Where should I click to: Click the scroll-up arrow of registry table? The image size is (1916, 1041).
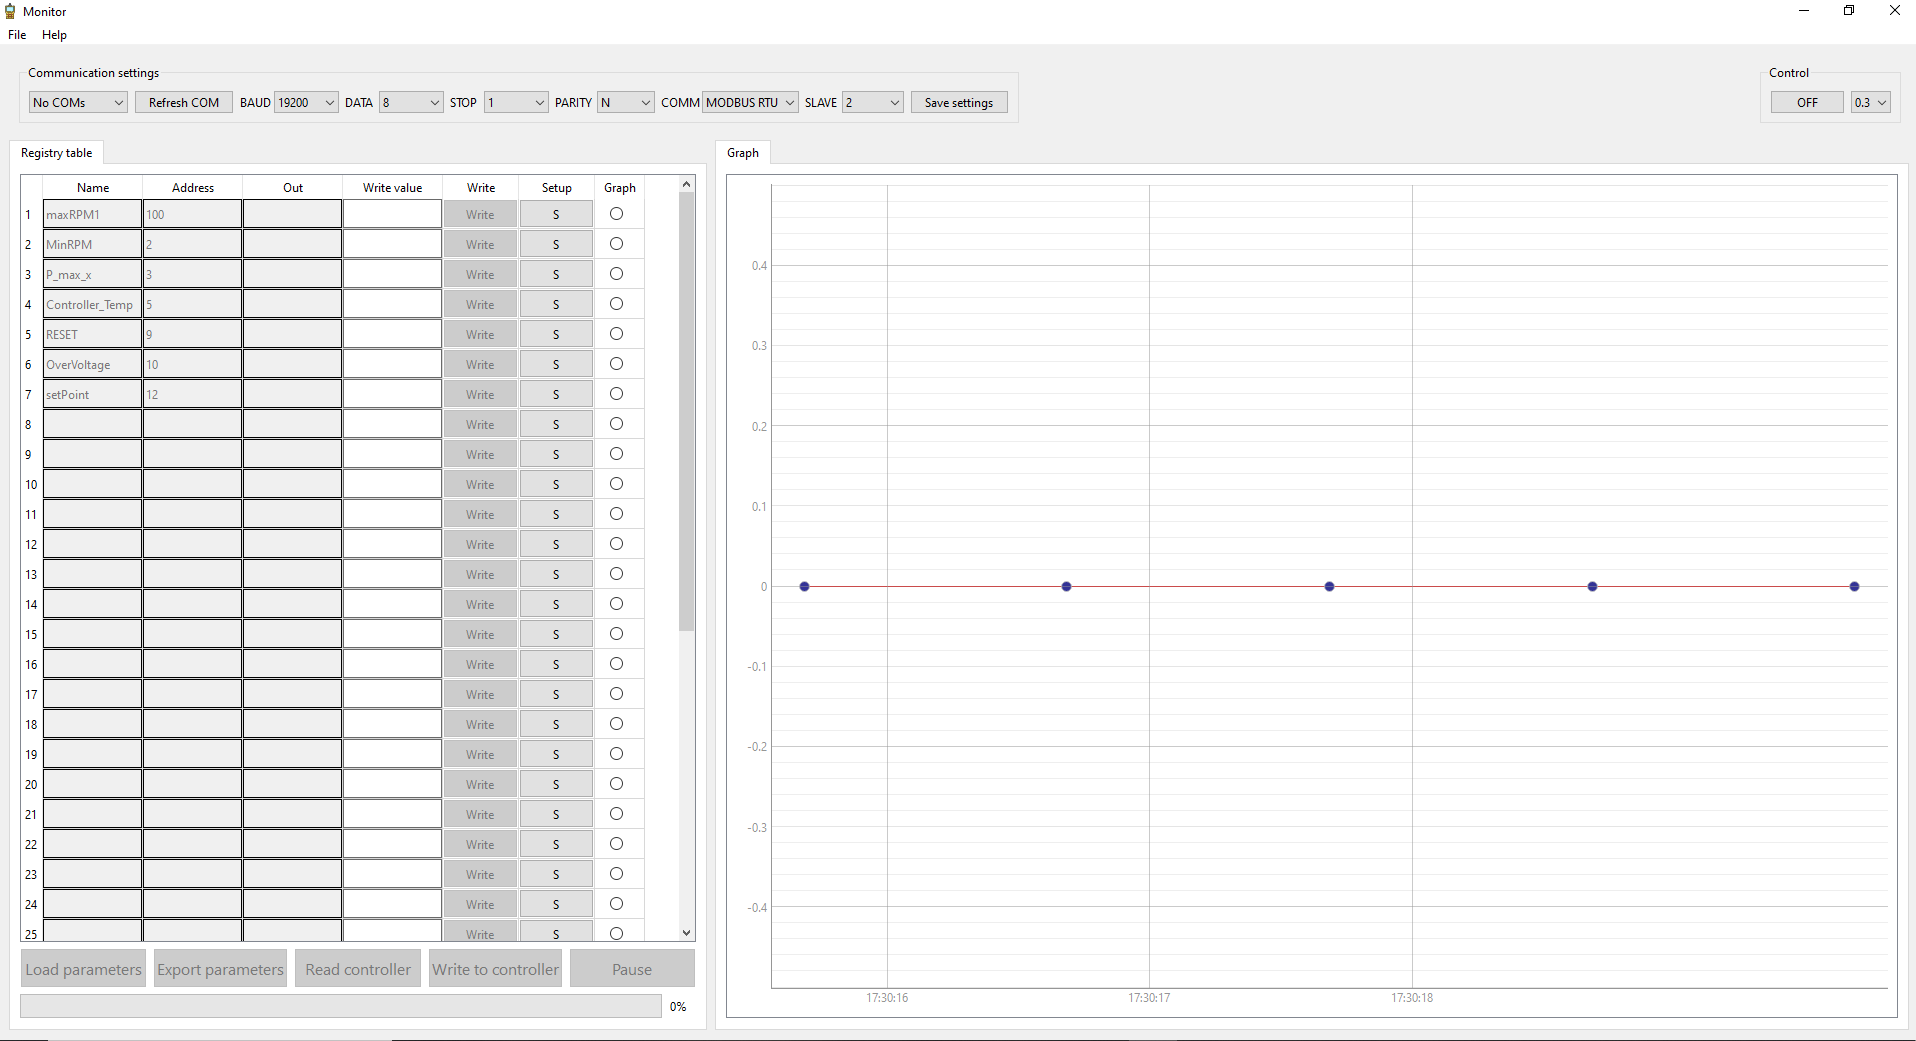click(x=686, y=185)
